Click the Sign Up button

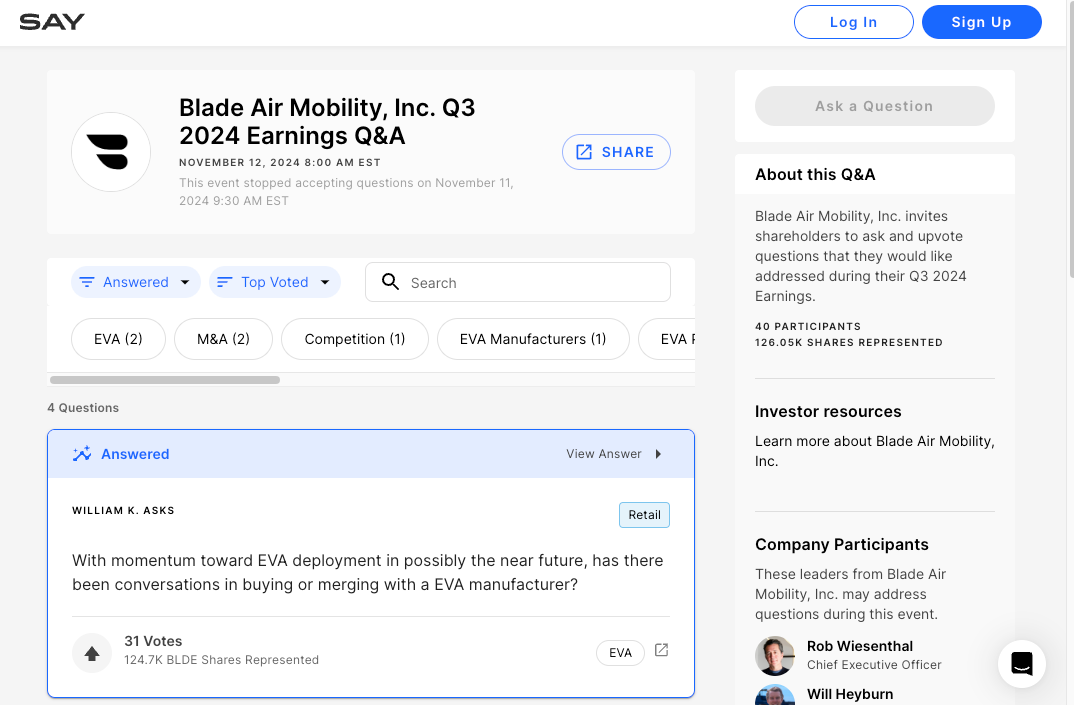click(x=982, y=22)
